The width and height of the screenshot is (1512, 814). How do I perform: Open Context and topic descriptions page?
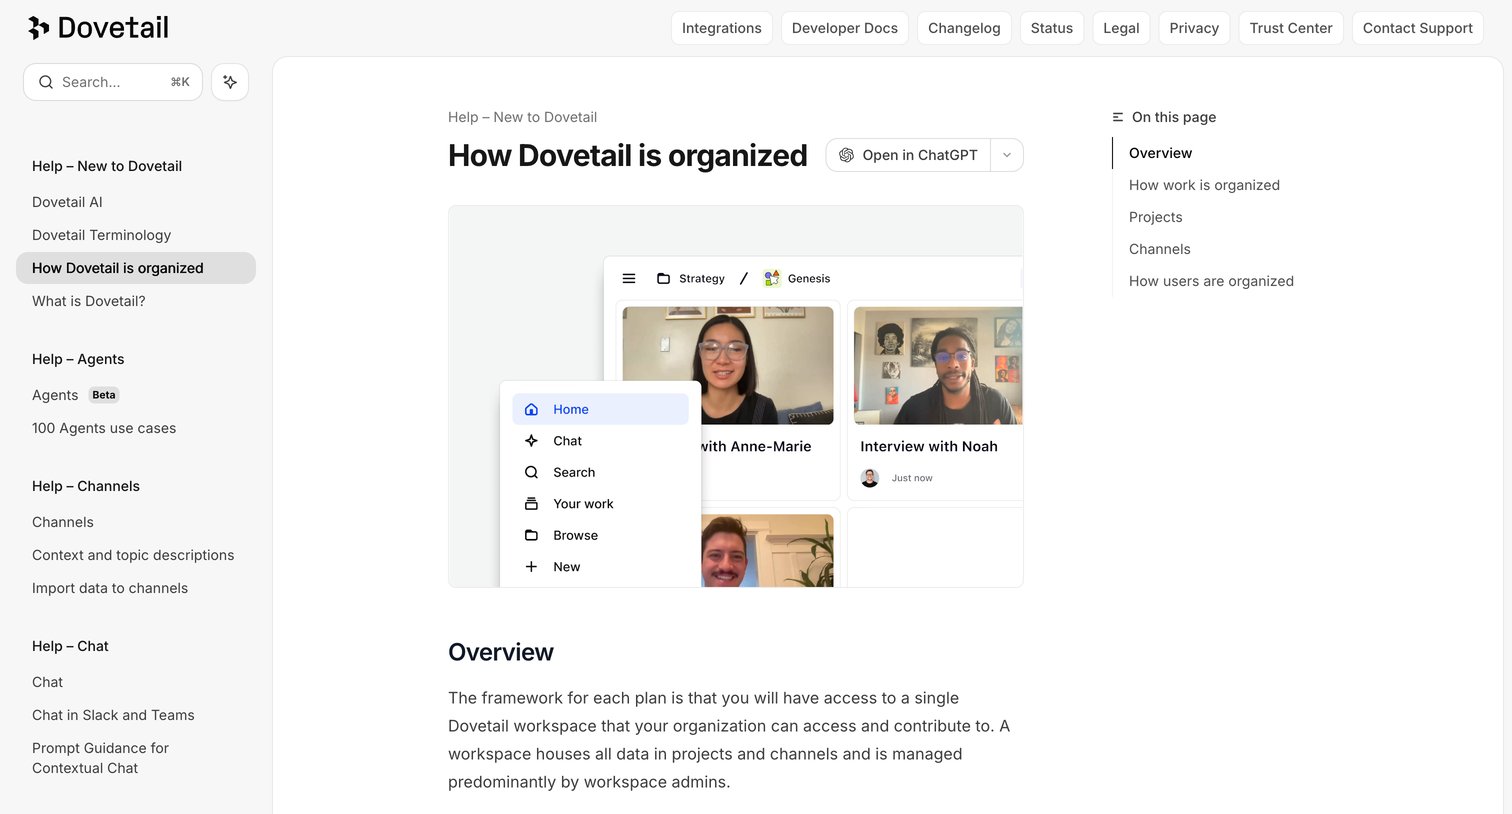pyautogui.click(x=133, y=555)
